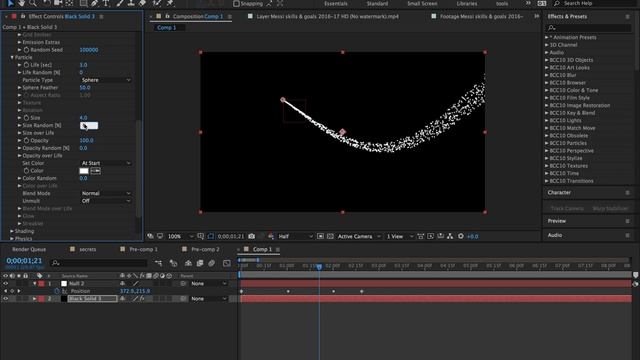Image resolution: width=640 pixels, height=360 pixels.
Task: Open the viewer resolution Half dropdown
Action: point(296,236)
